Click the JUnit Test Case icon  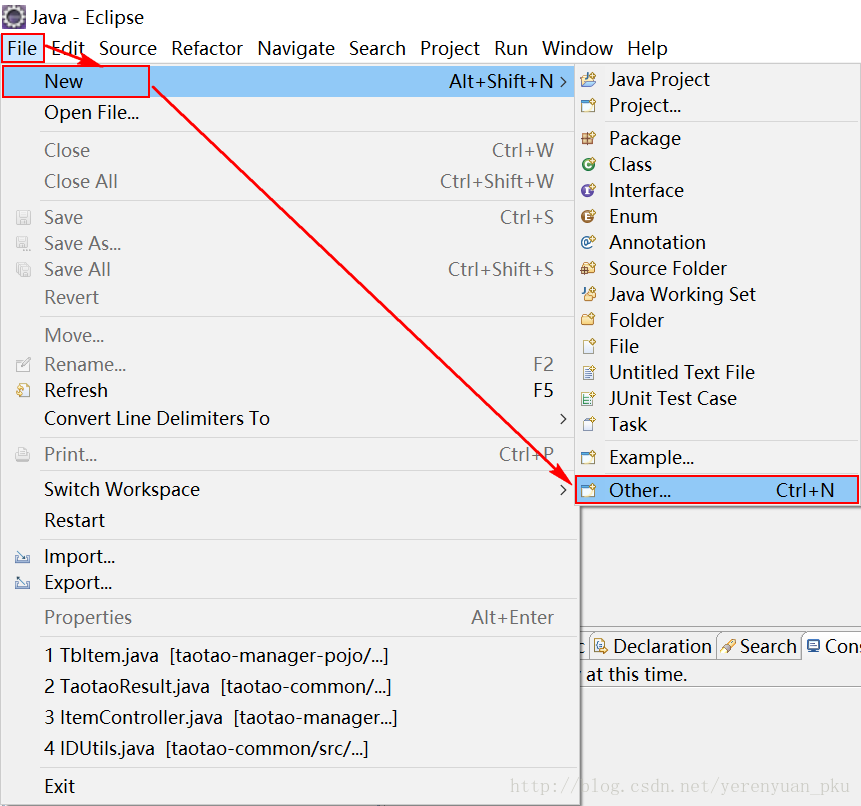coord(589,398)
